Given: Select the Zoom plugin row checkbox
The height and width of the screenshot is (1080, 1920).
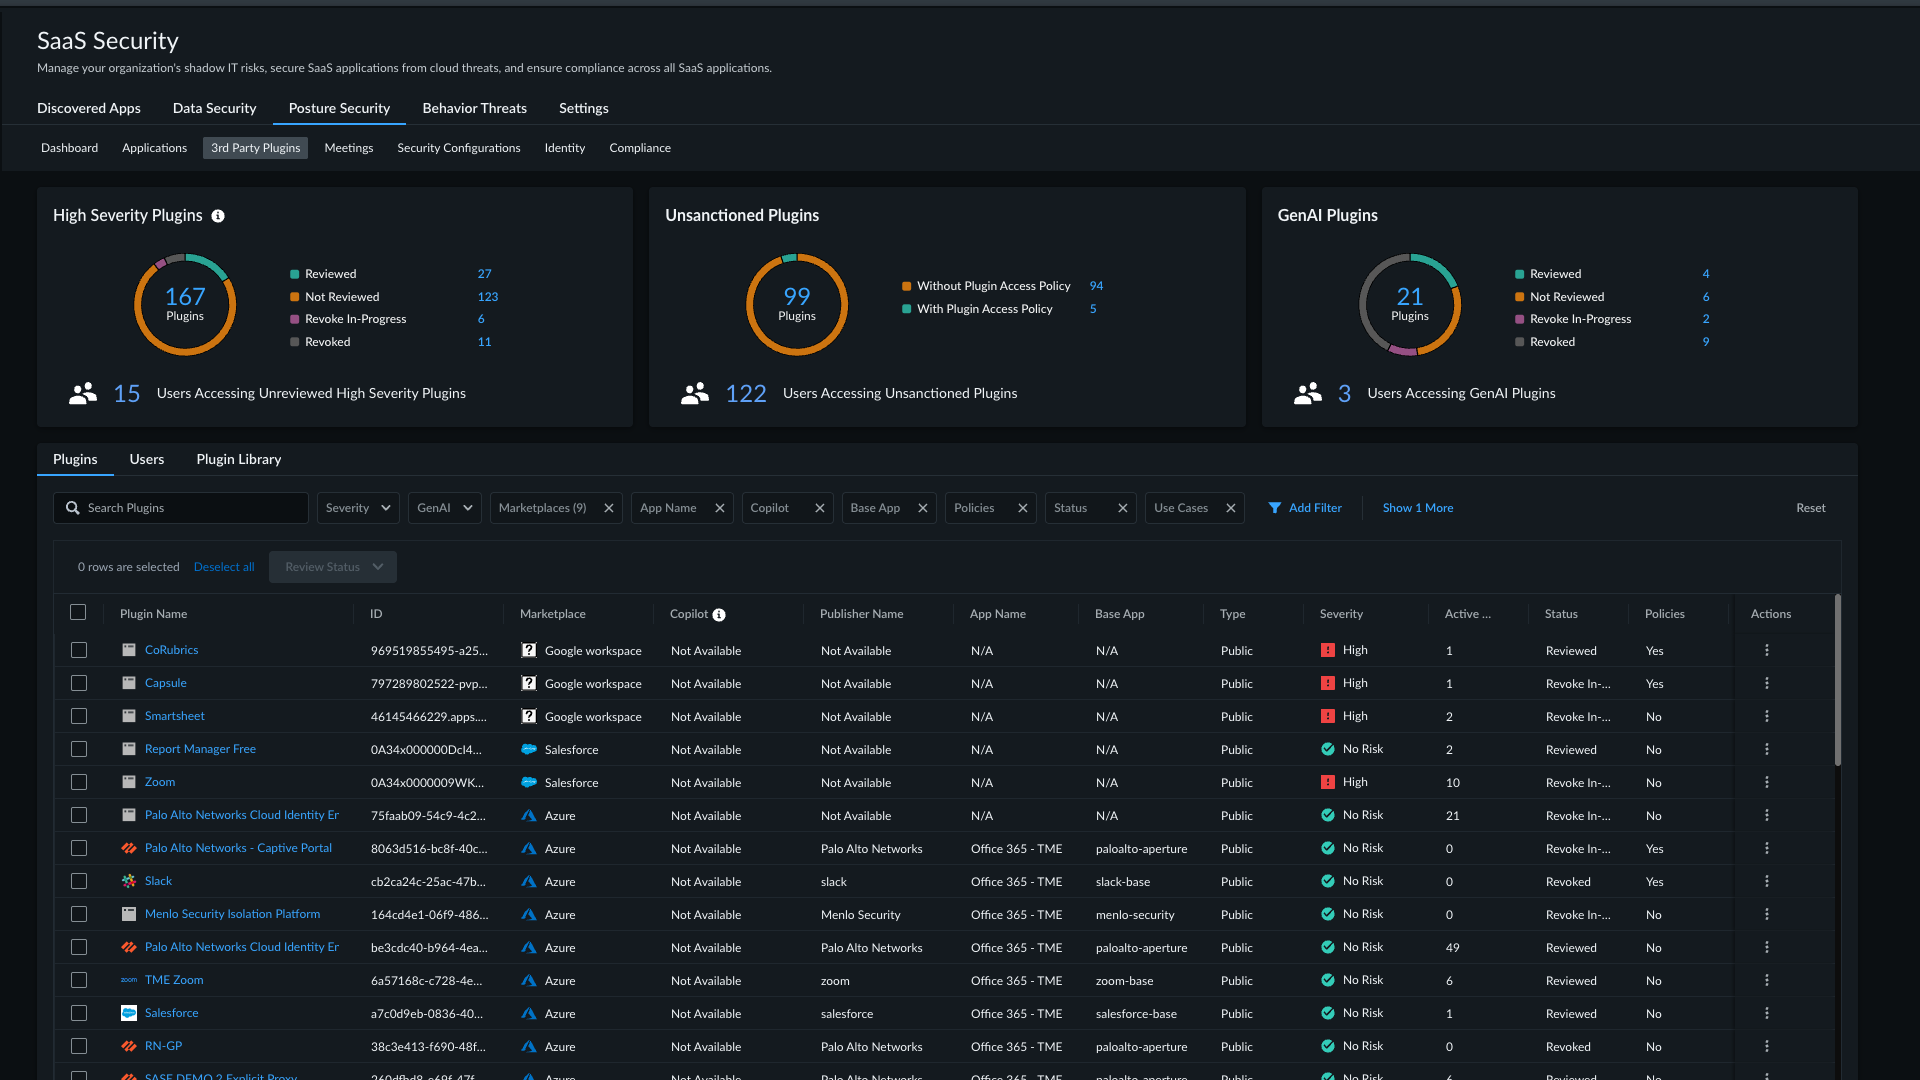Looking at the screenshot, I should tap(79, 782).
